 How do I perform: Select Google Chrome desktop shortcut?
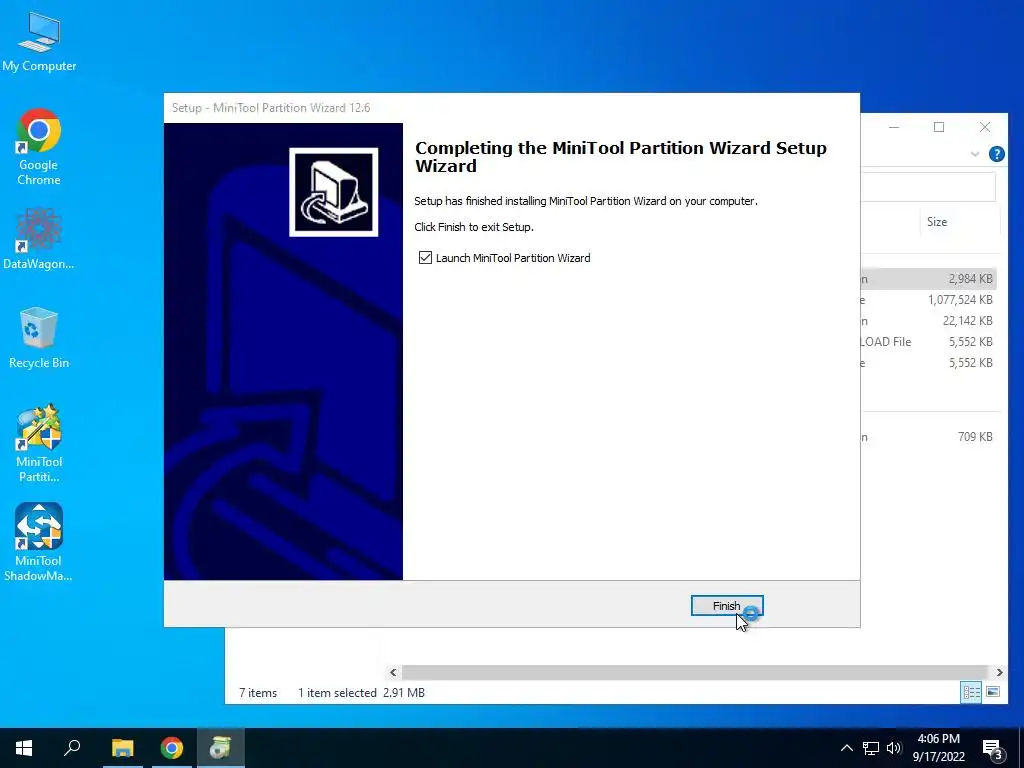pos(39,147)
